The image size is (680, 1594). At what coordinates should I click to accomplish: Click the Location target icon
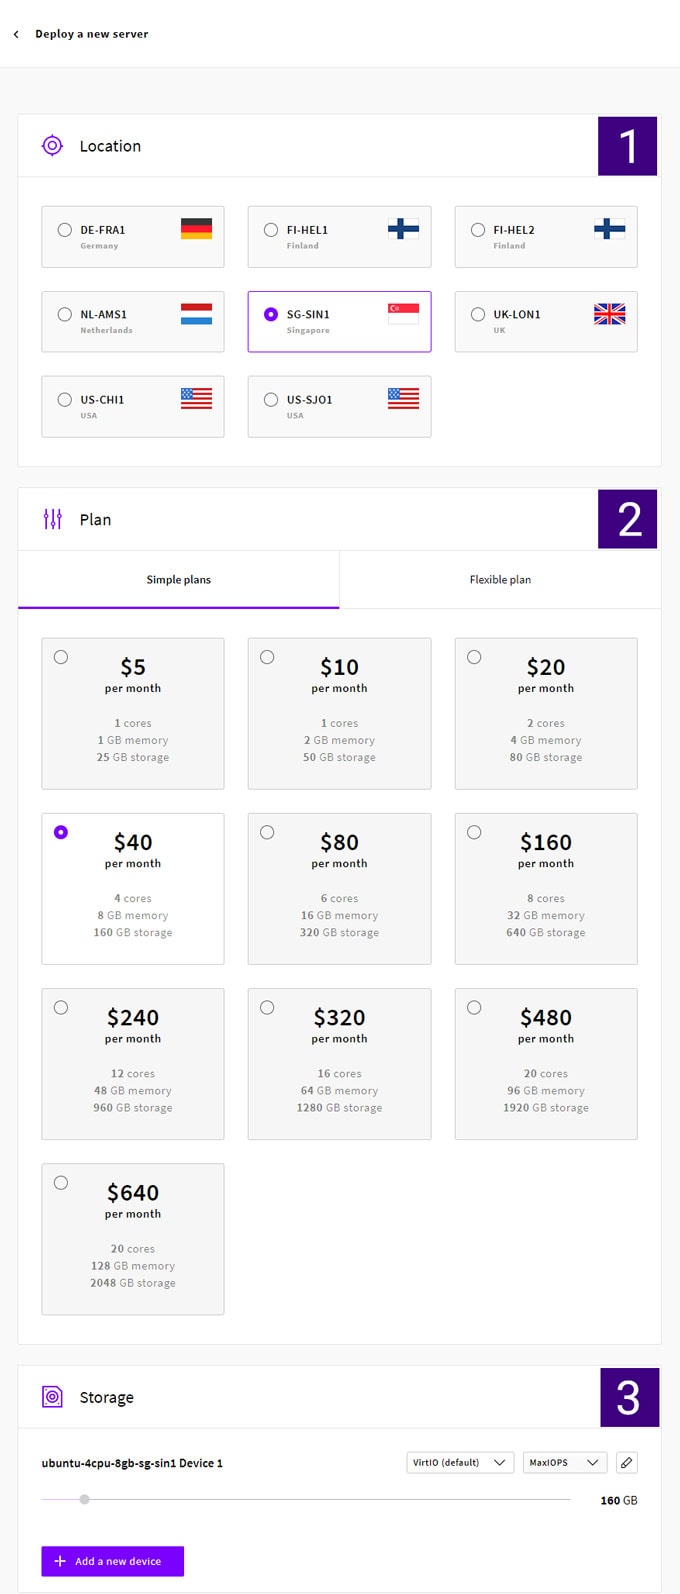(x=52, y=145)
